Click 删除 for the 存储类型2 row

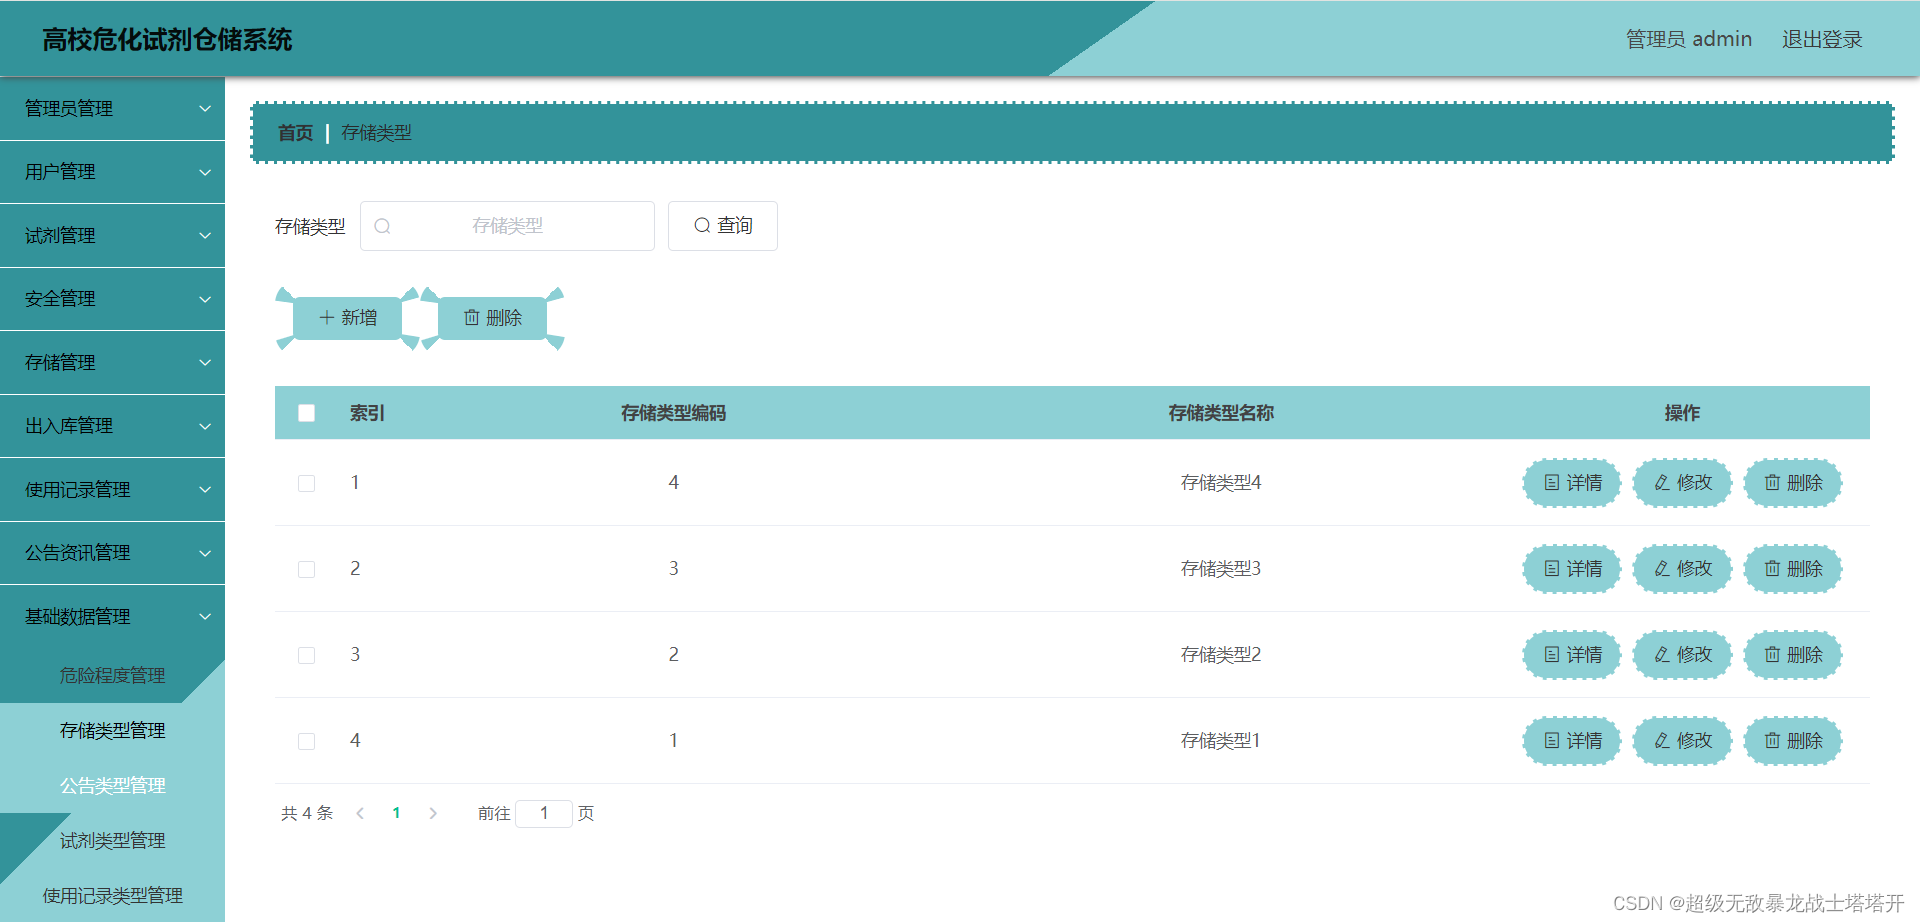click(1793, 655)
